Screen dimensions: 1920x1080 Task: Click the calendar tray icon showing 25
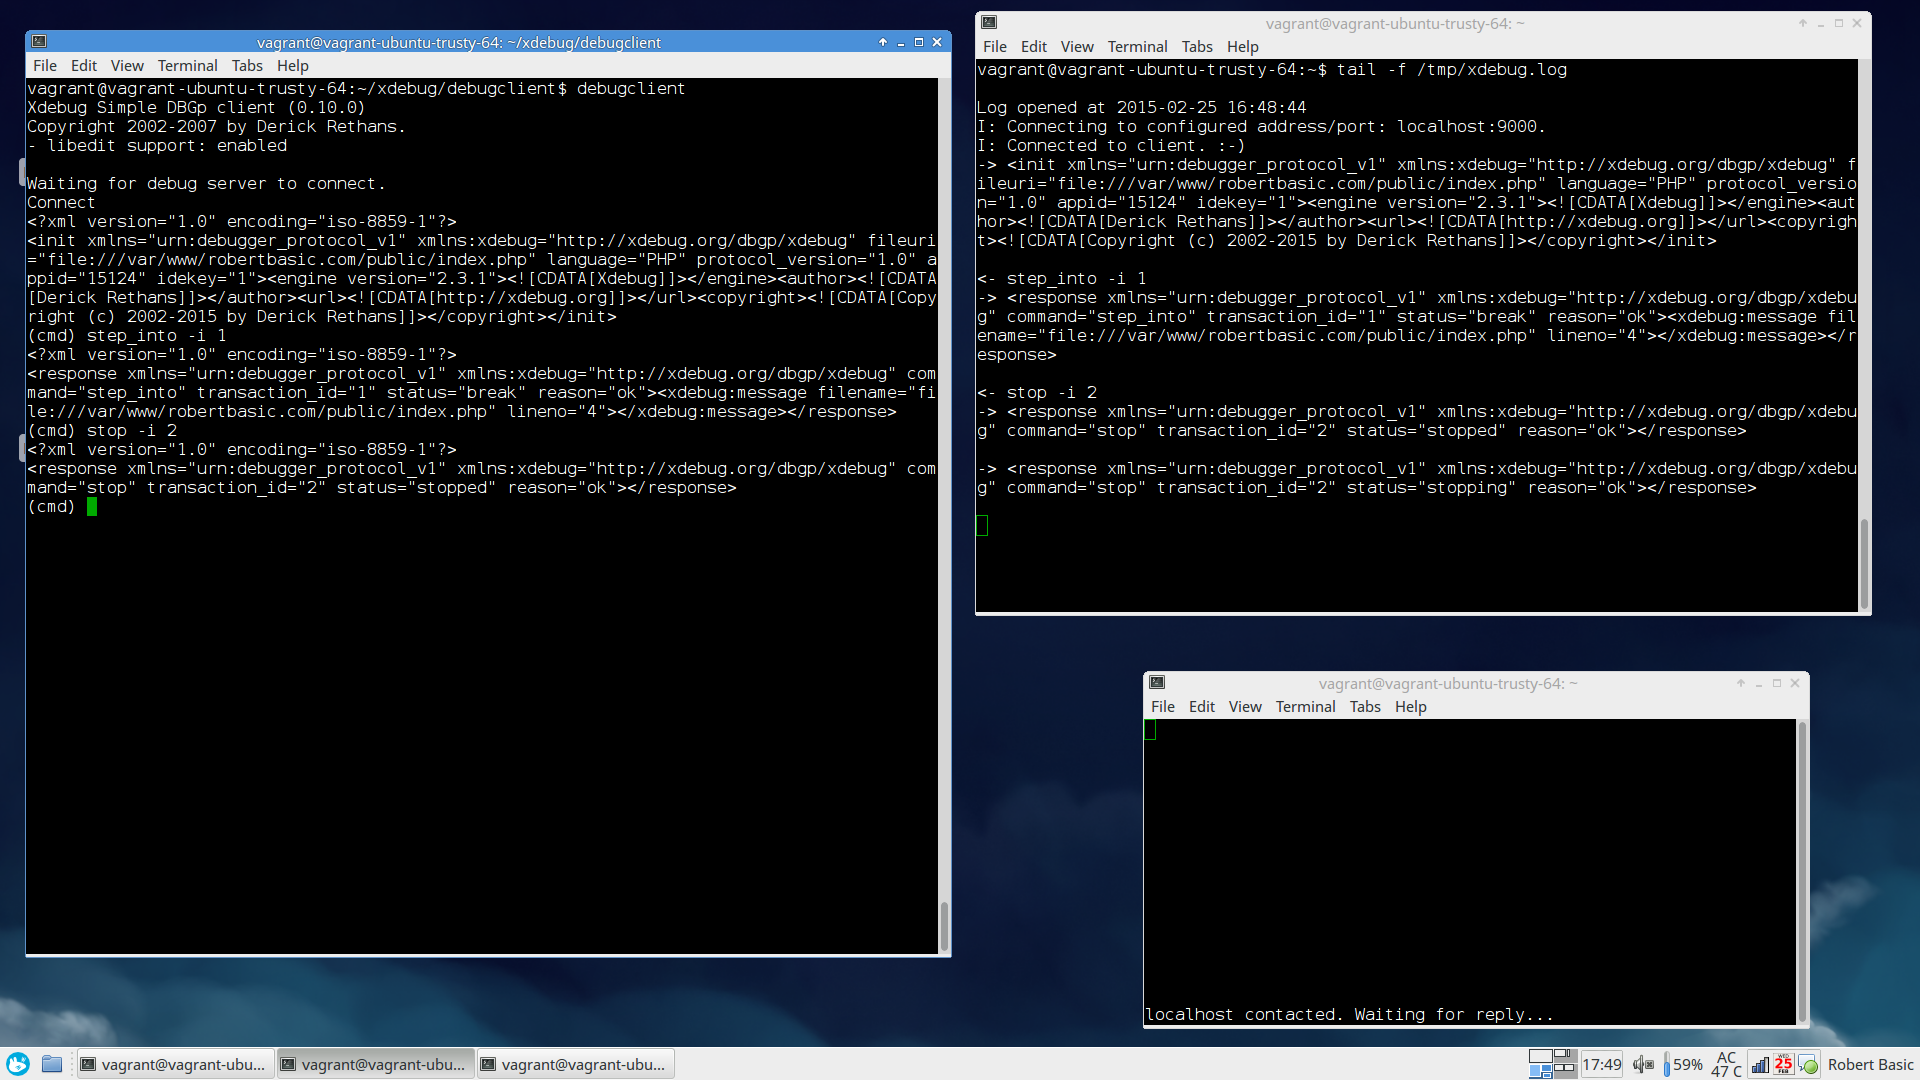click(1783, 1064)
